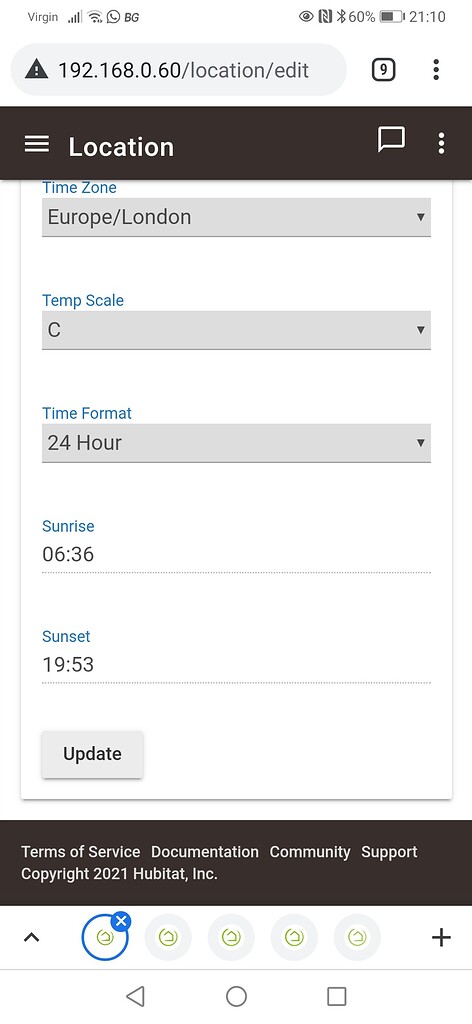Tap the not-secure warning triangle icon
Viewport: 472px width, 1024px height.
coord(36,69)
